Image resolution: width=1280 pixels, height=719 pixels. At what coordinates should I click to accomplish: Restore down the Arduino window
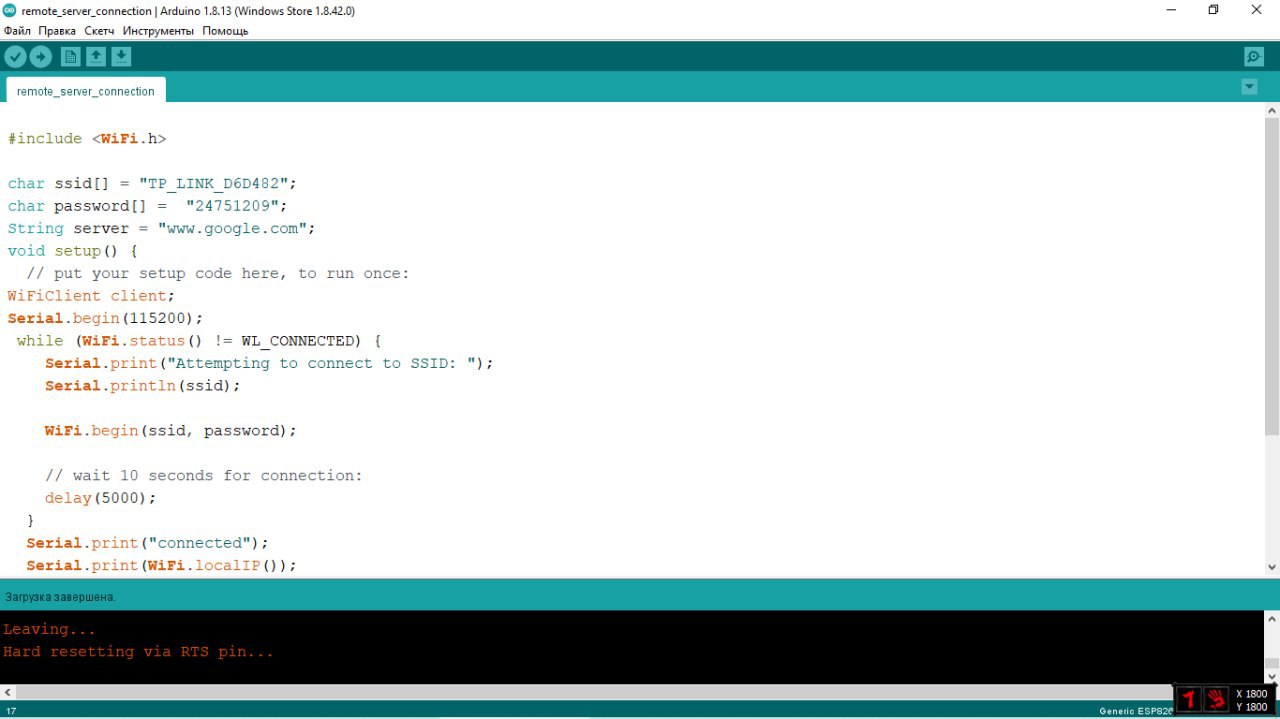pos(1213,10)
